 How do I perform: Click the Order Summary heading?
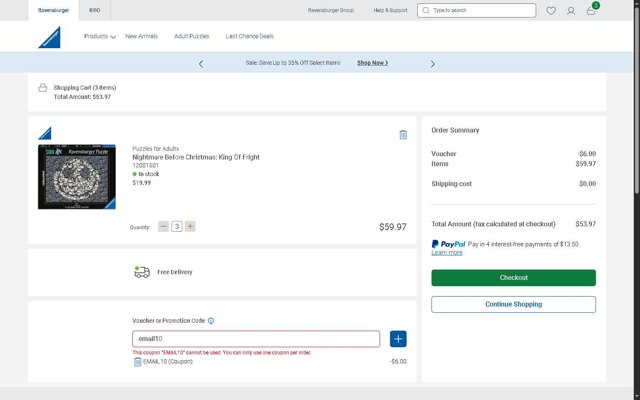tap(455, 130)
